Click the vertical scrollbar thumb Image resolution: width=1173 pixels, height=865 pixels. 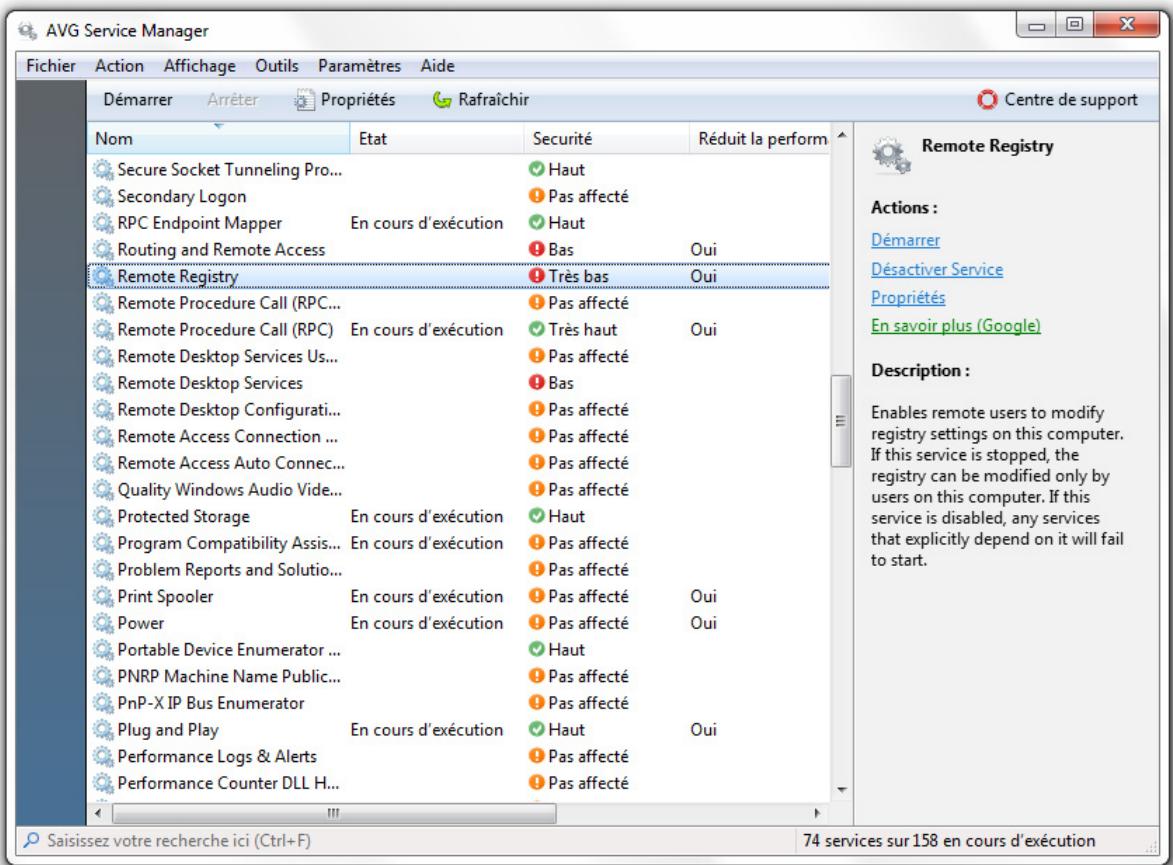point(841,421)
